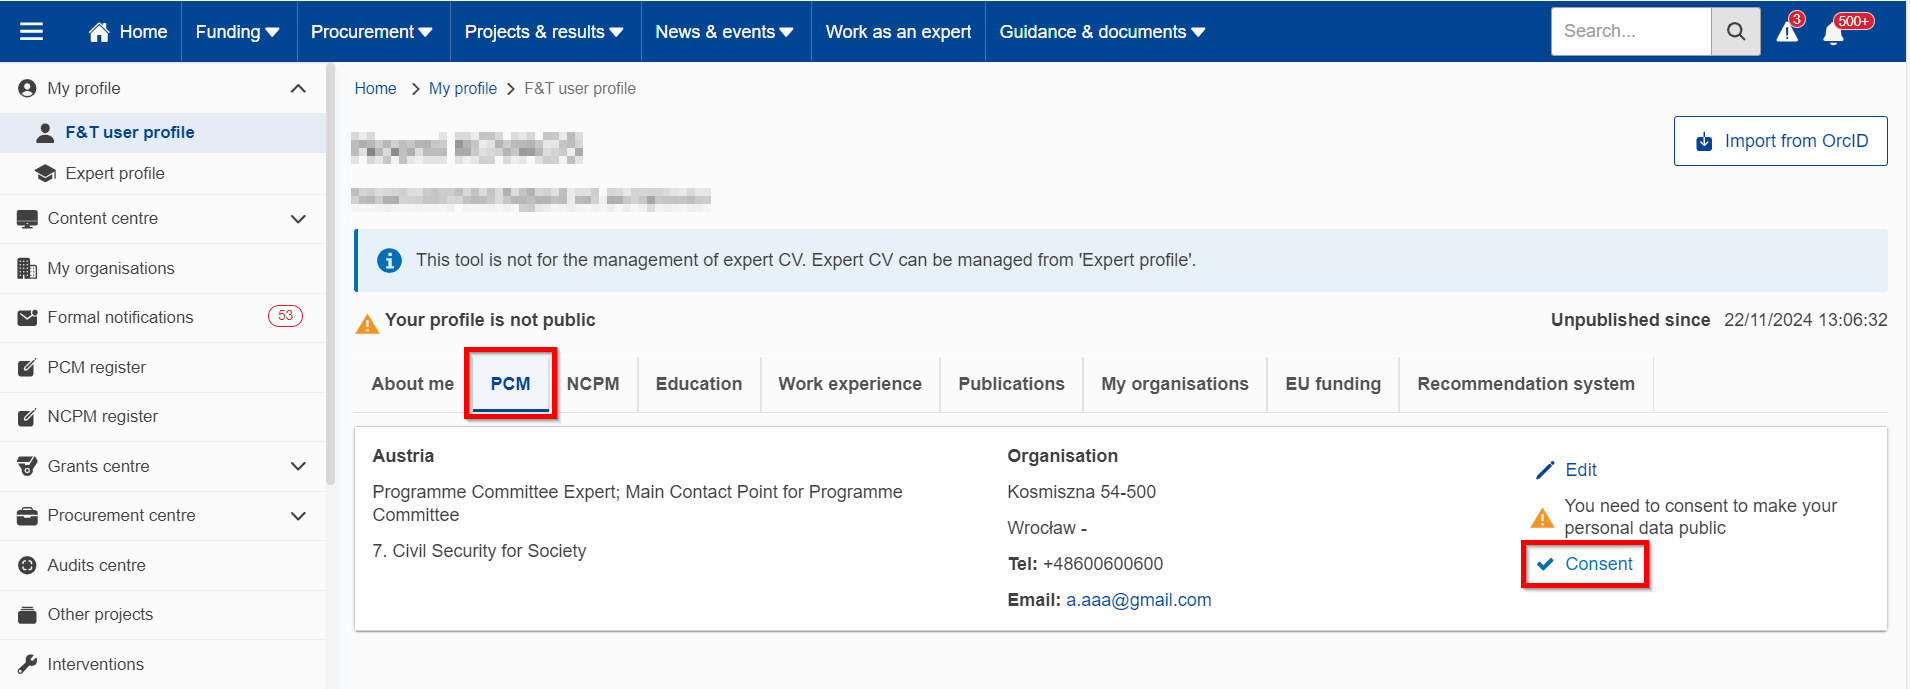The width and height of the screenshot is (1910, 689).
Task: Focus the Search input field
Action: [1631, 31]
